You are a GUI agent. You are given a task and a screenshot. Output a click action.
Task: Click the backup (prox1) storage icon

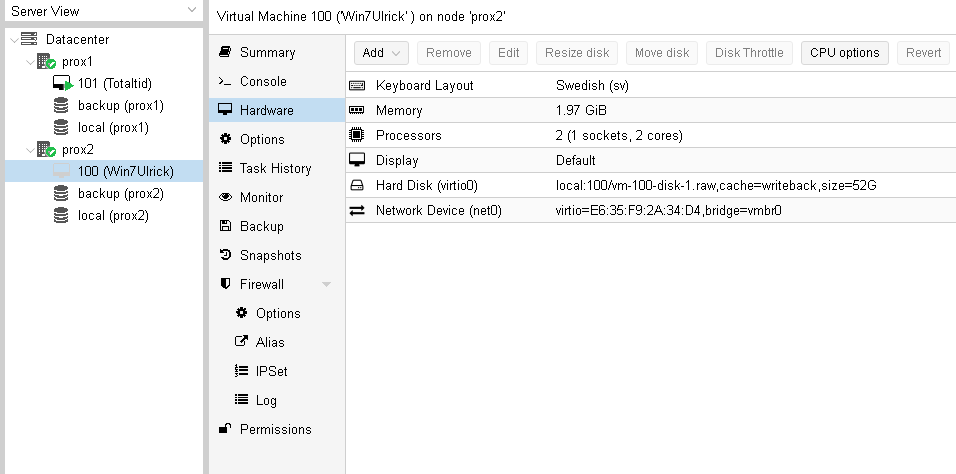pos(62,106)
